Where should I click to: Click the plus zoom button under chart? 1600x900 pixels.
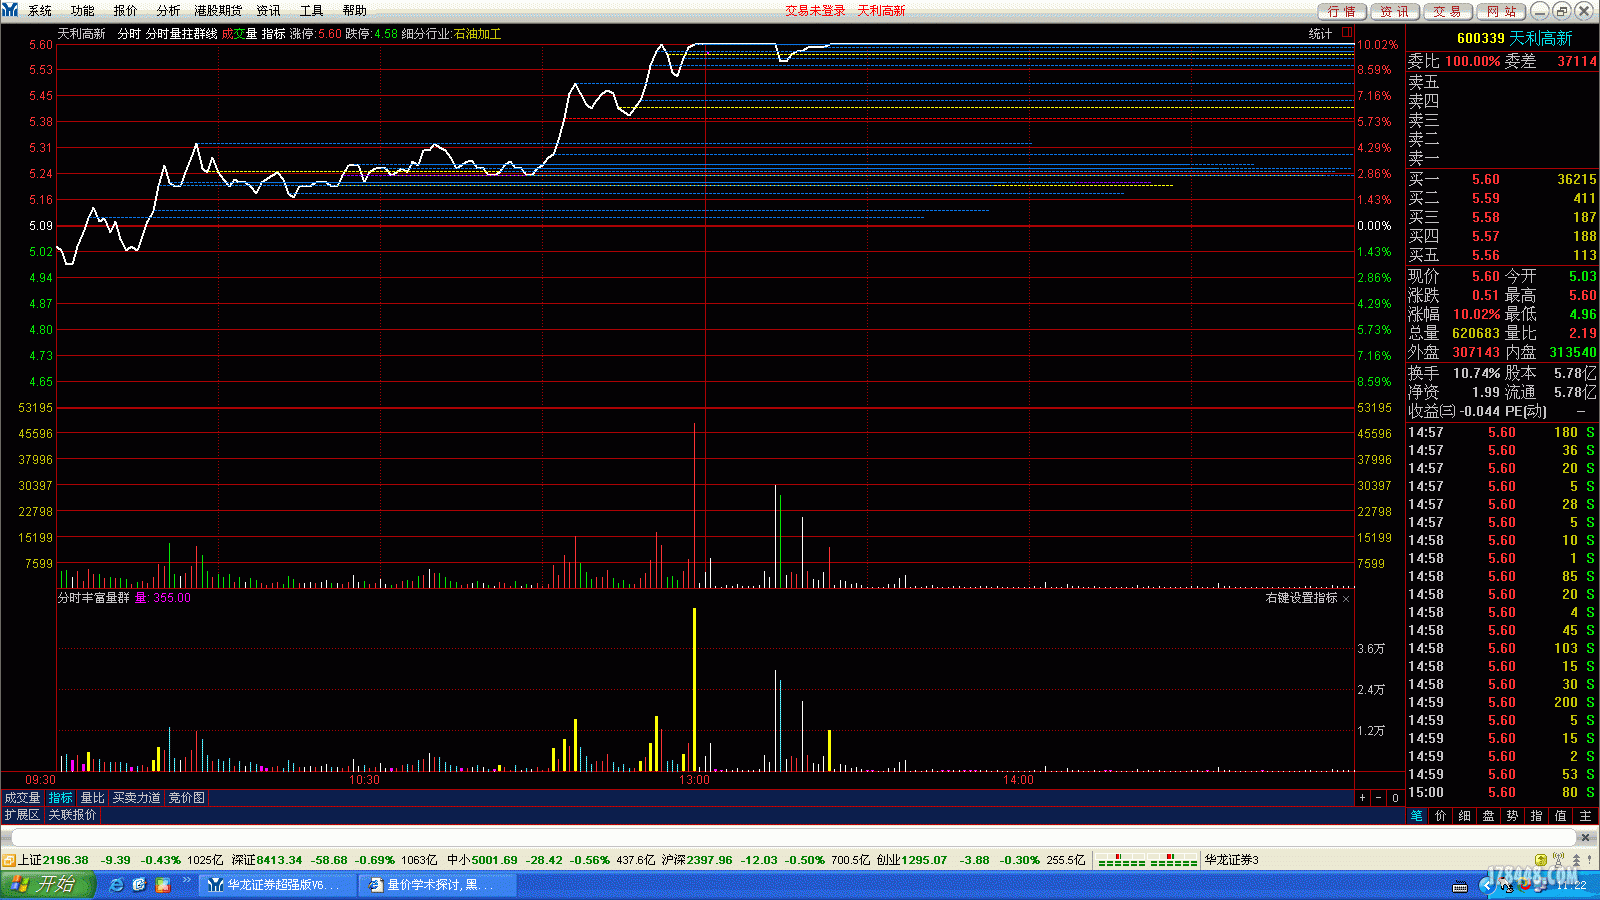coord(1362,798)
